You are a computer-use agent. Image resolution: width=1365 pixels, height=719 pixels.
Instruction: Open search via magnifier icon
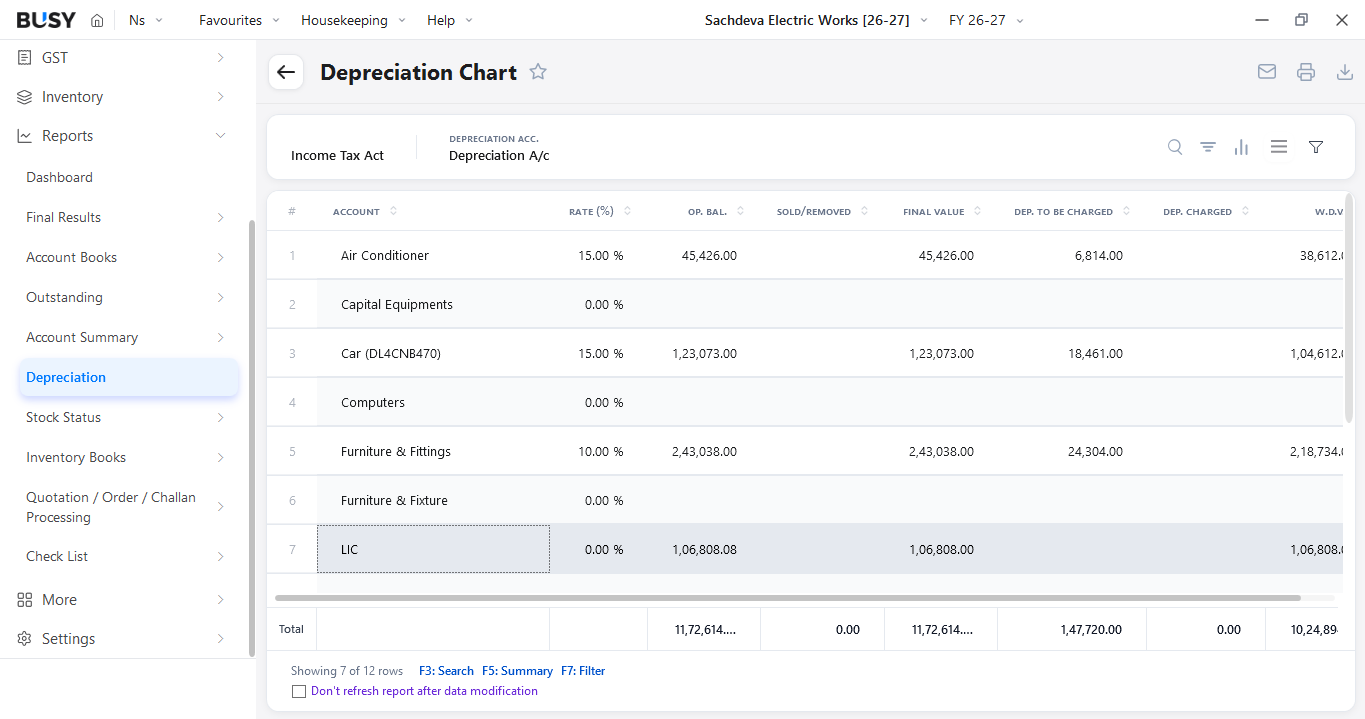[x=1175, y=147]
